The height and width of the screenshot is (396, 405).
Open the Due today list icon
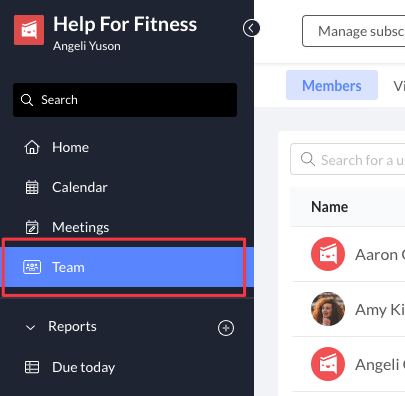[32, 367]
